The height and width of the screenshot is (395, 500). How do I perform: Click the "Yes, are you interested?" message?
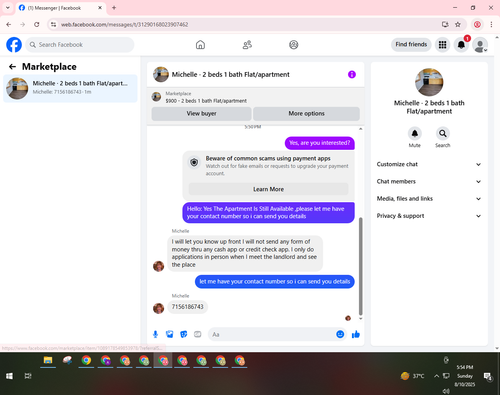319,143
